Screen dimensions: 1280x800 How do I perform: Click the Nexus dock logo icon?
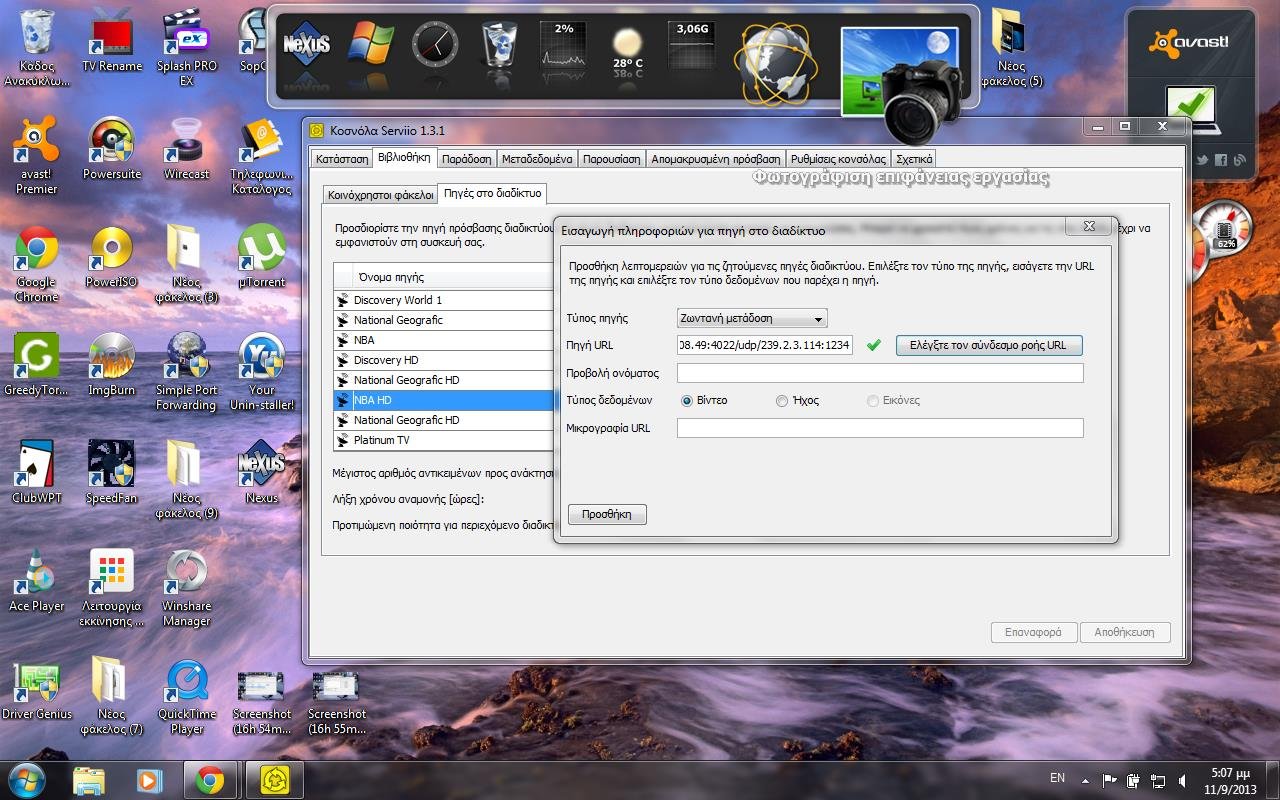(x=307, y=46)
